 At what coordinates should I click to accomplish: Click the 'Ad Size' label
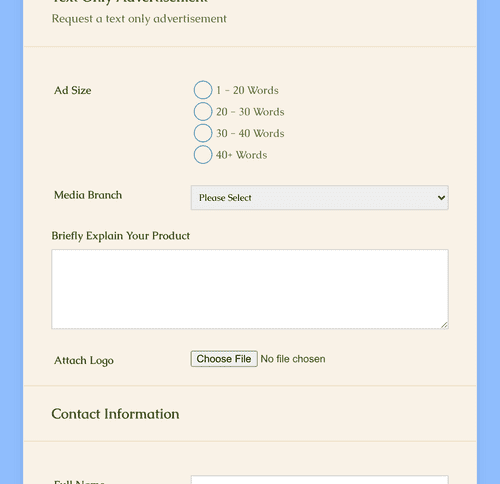click(x=73, y=90)
